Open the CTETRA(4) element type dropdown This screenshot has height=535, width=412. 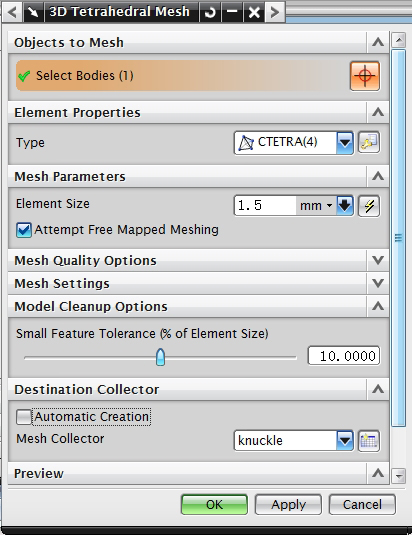coord(345,142)
